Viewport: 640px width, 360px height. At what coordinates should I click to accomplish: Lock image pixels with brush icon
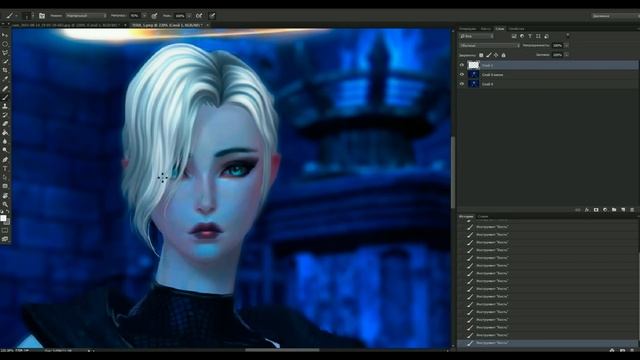pyautogui.click(x=489, y=55)
